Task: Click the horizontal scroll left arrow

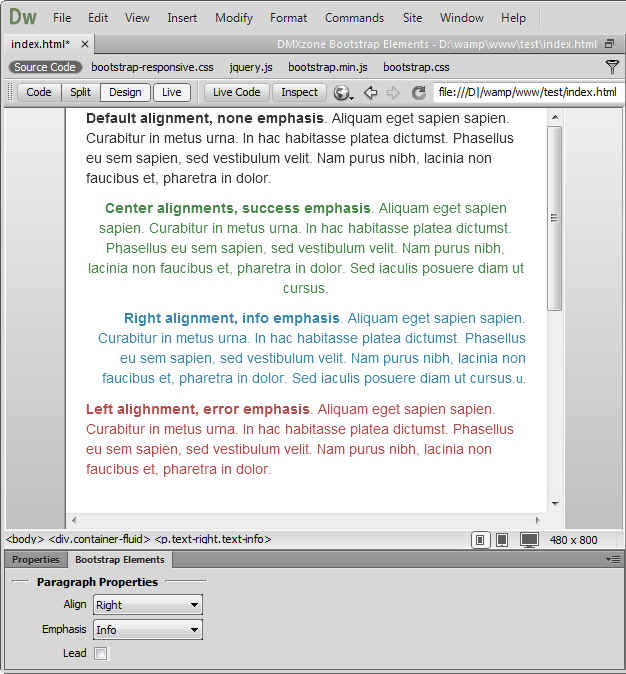Action: [x=74, y=521]
